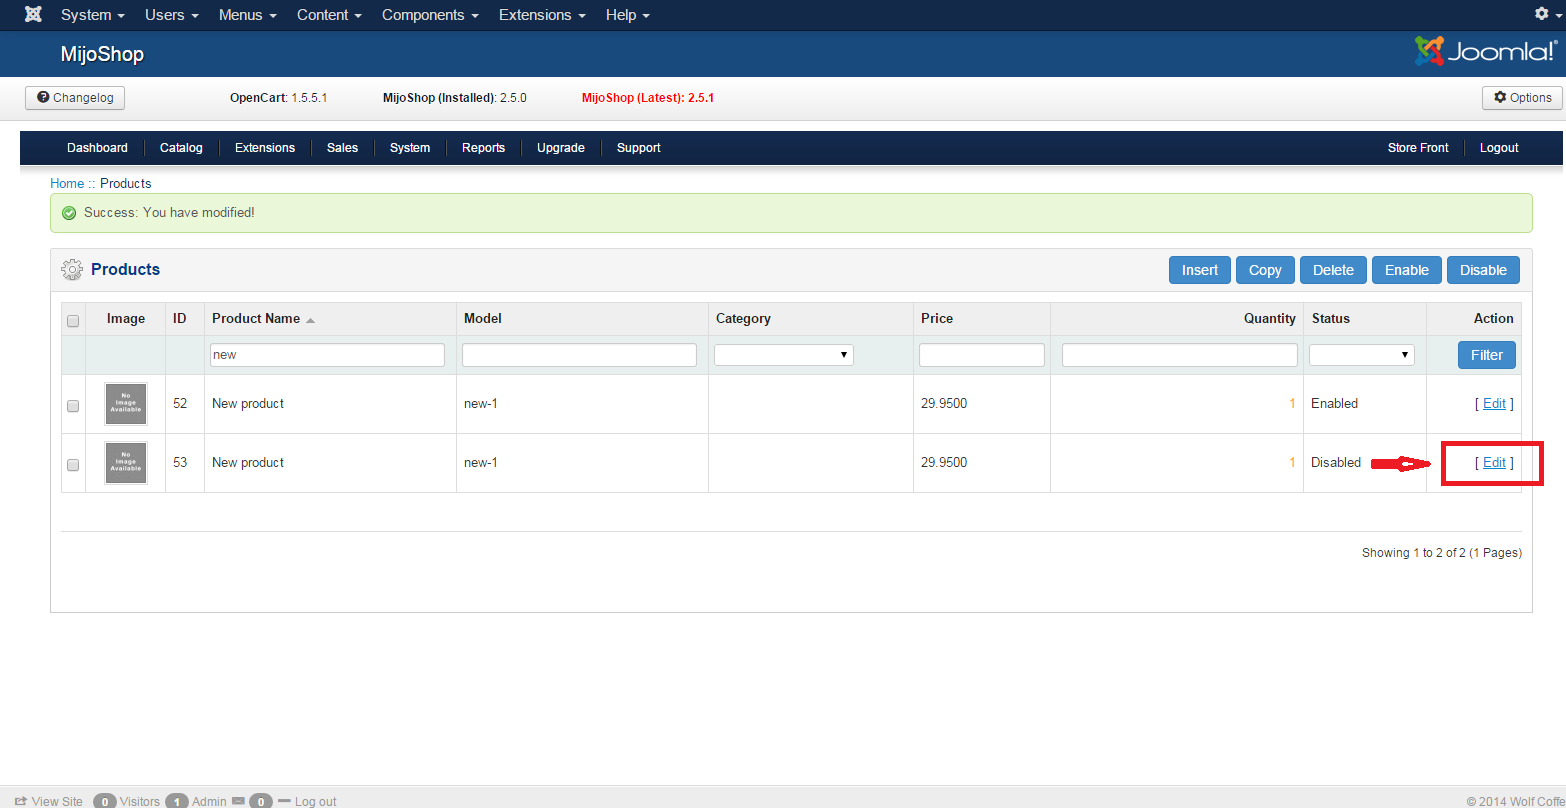Click View Site icon in status bar
The height and width of the screenshot is (808, 1566).
point(20,801)
